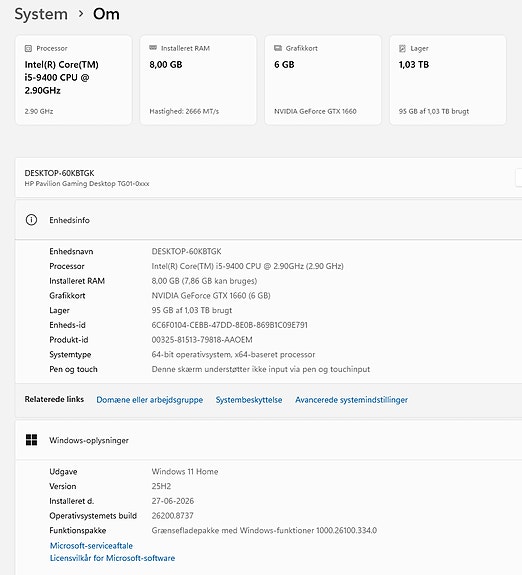Open Avancerede systemindstillinger link
The height and width of the screenshot is (575, 522).
(x=351, y=400)
